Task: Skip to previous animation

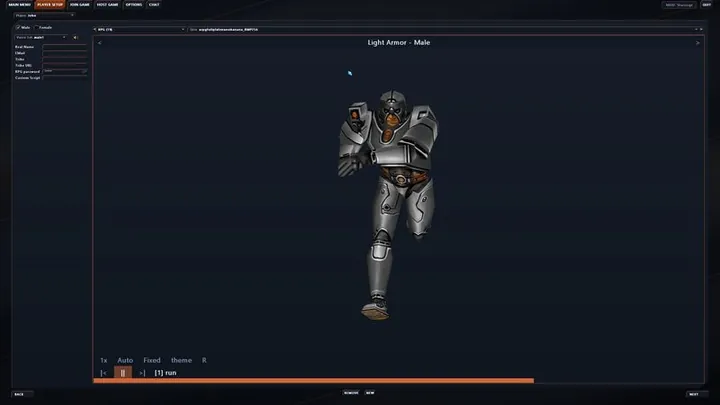Action: point(103,373)
